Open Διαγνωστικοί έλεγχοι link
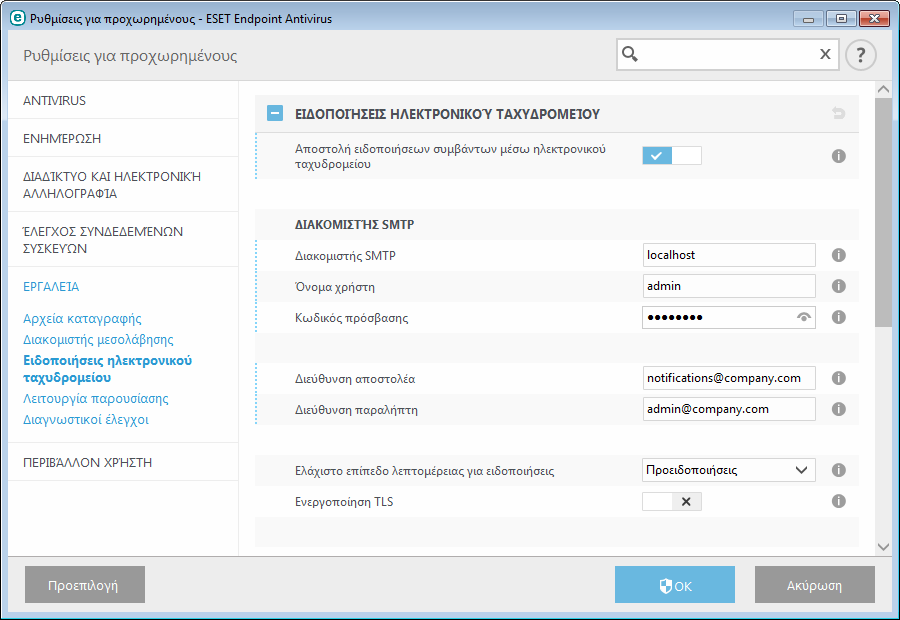The height and width of the screenshot is (620, 900). (x=86, y=420)
